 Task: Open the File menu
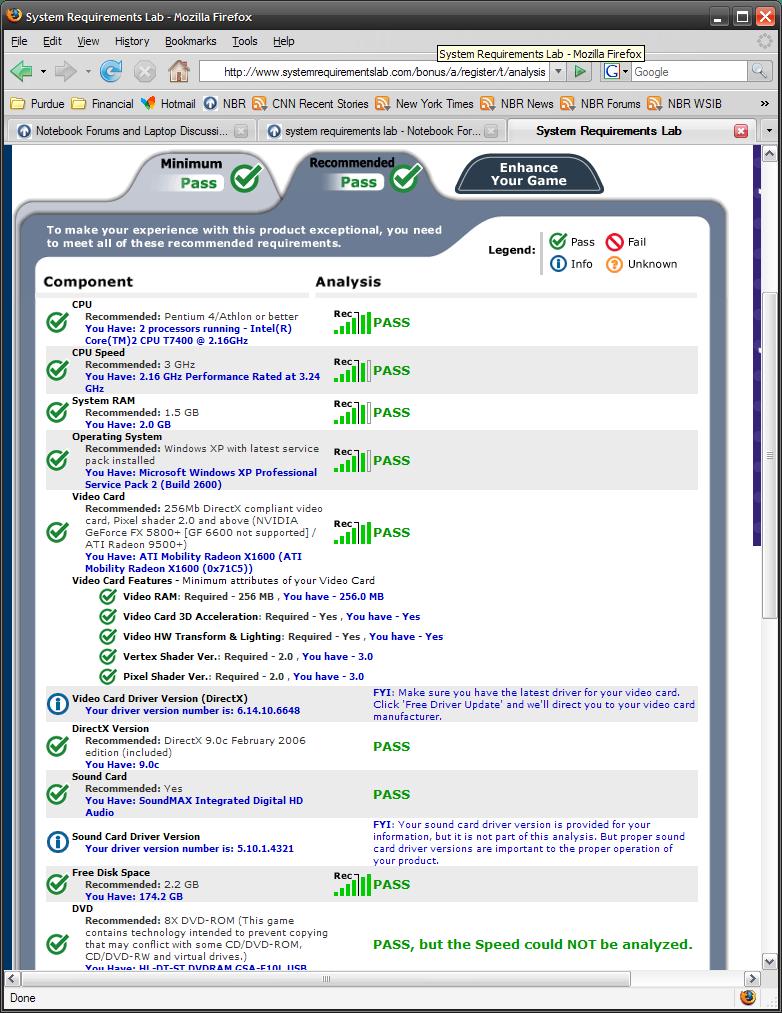click(x=19, y=41)
